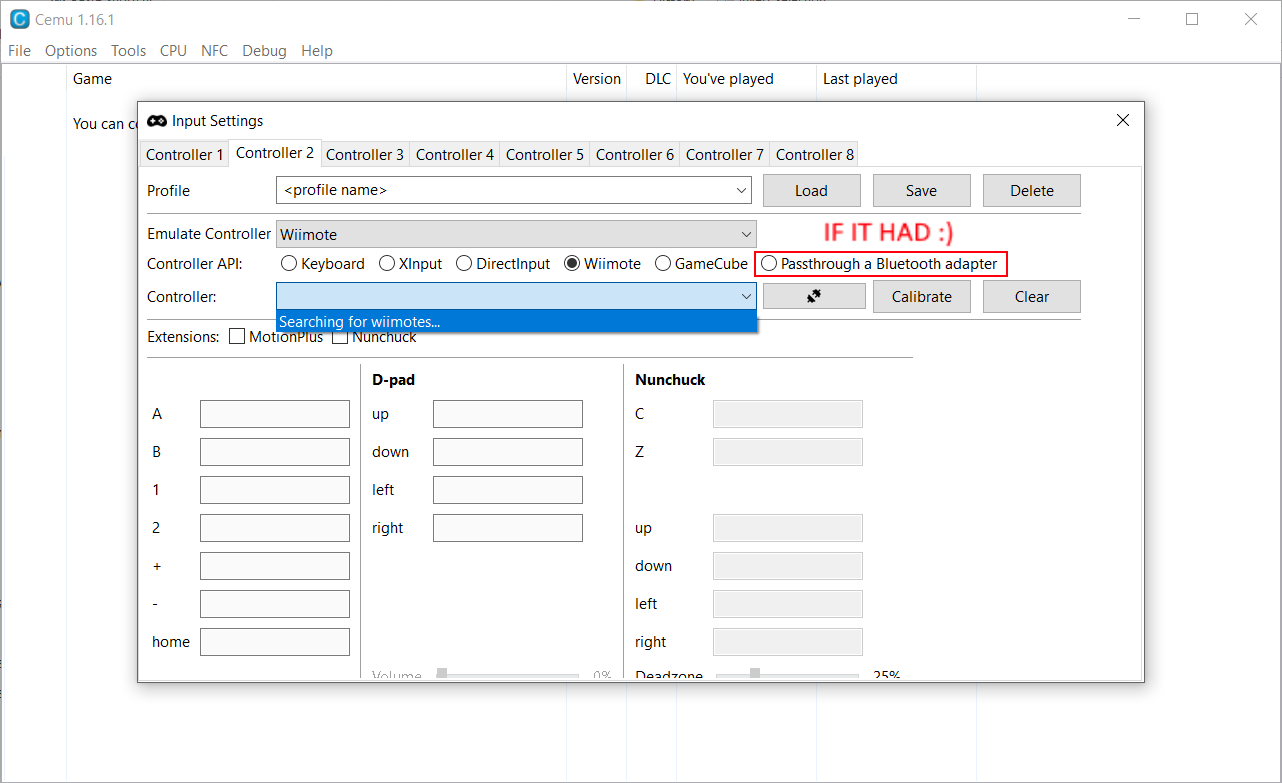Click the Delete profile button
1282x783 pixels.
[1032, 190]
